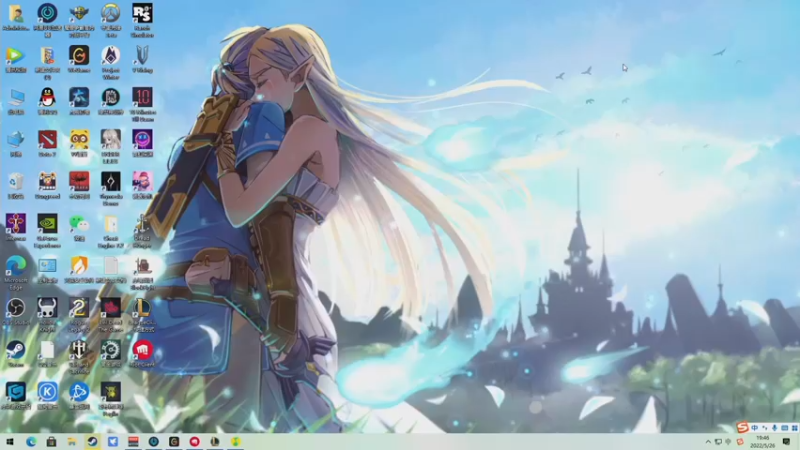
Task: Open the yellow folder with picture icon
Action: [x=47, y=56]
